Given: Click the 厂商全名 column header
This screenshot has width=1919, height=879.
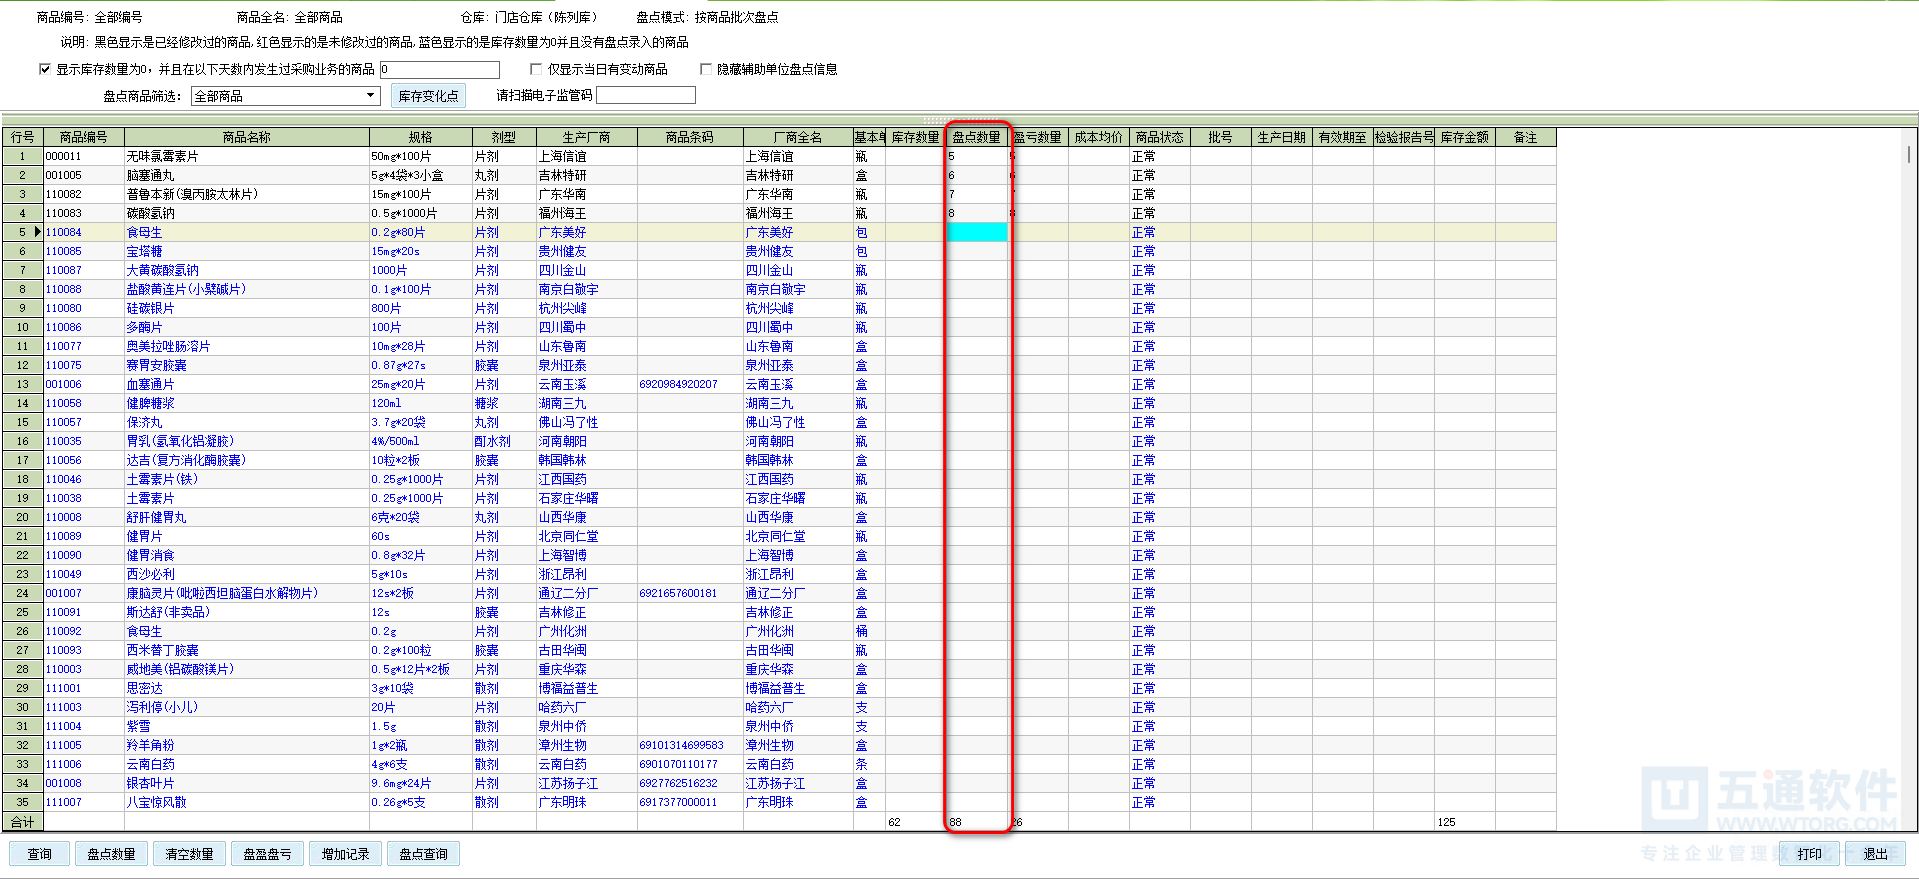Looking at the screenshot, I should click(798, 137).
